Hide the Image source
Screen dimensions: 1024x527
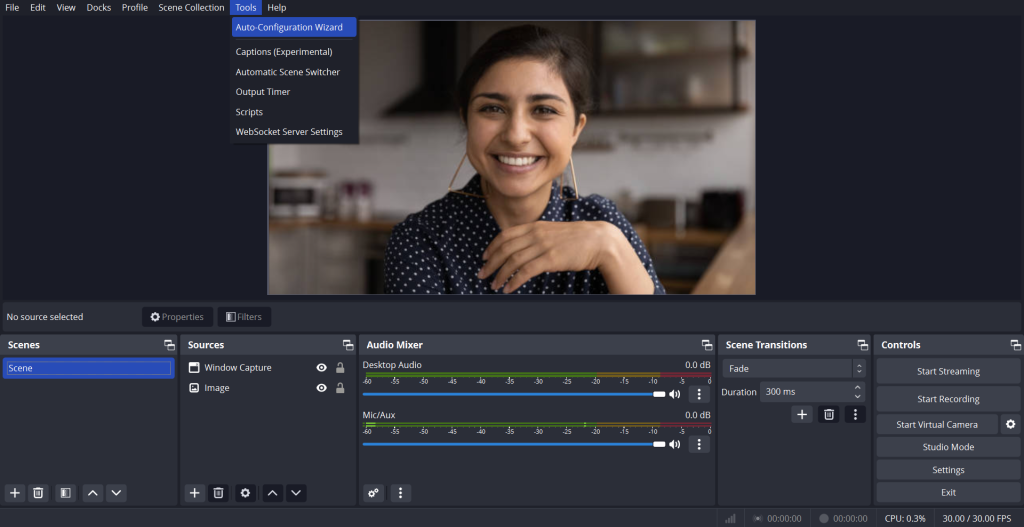[x=321, y=388]
